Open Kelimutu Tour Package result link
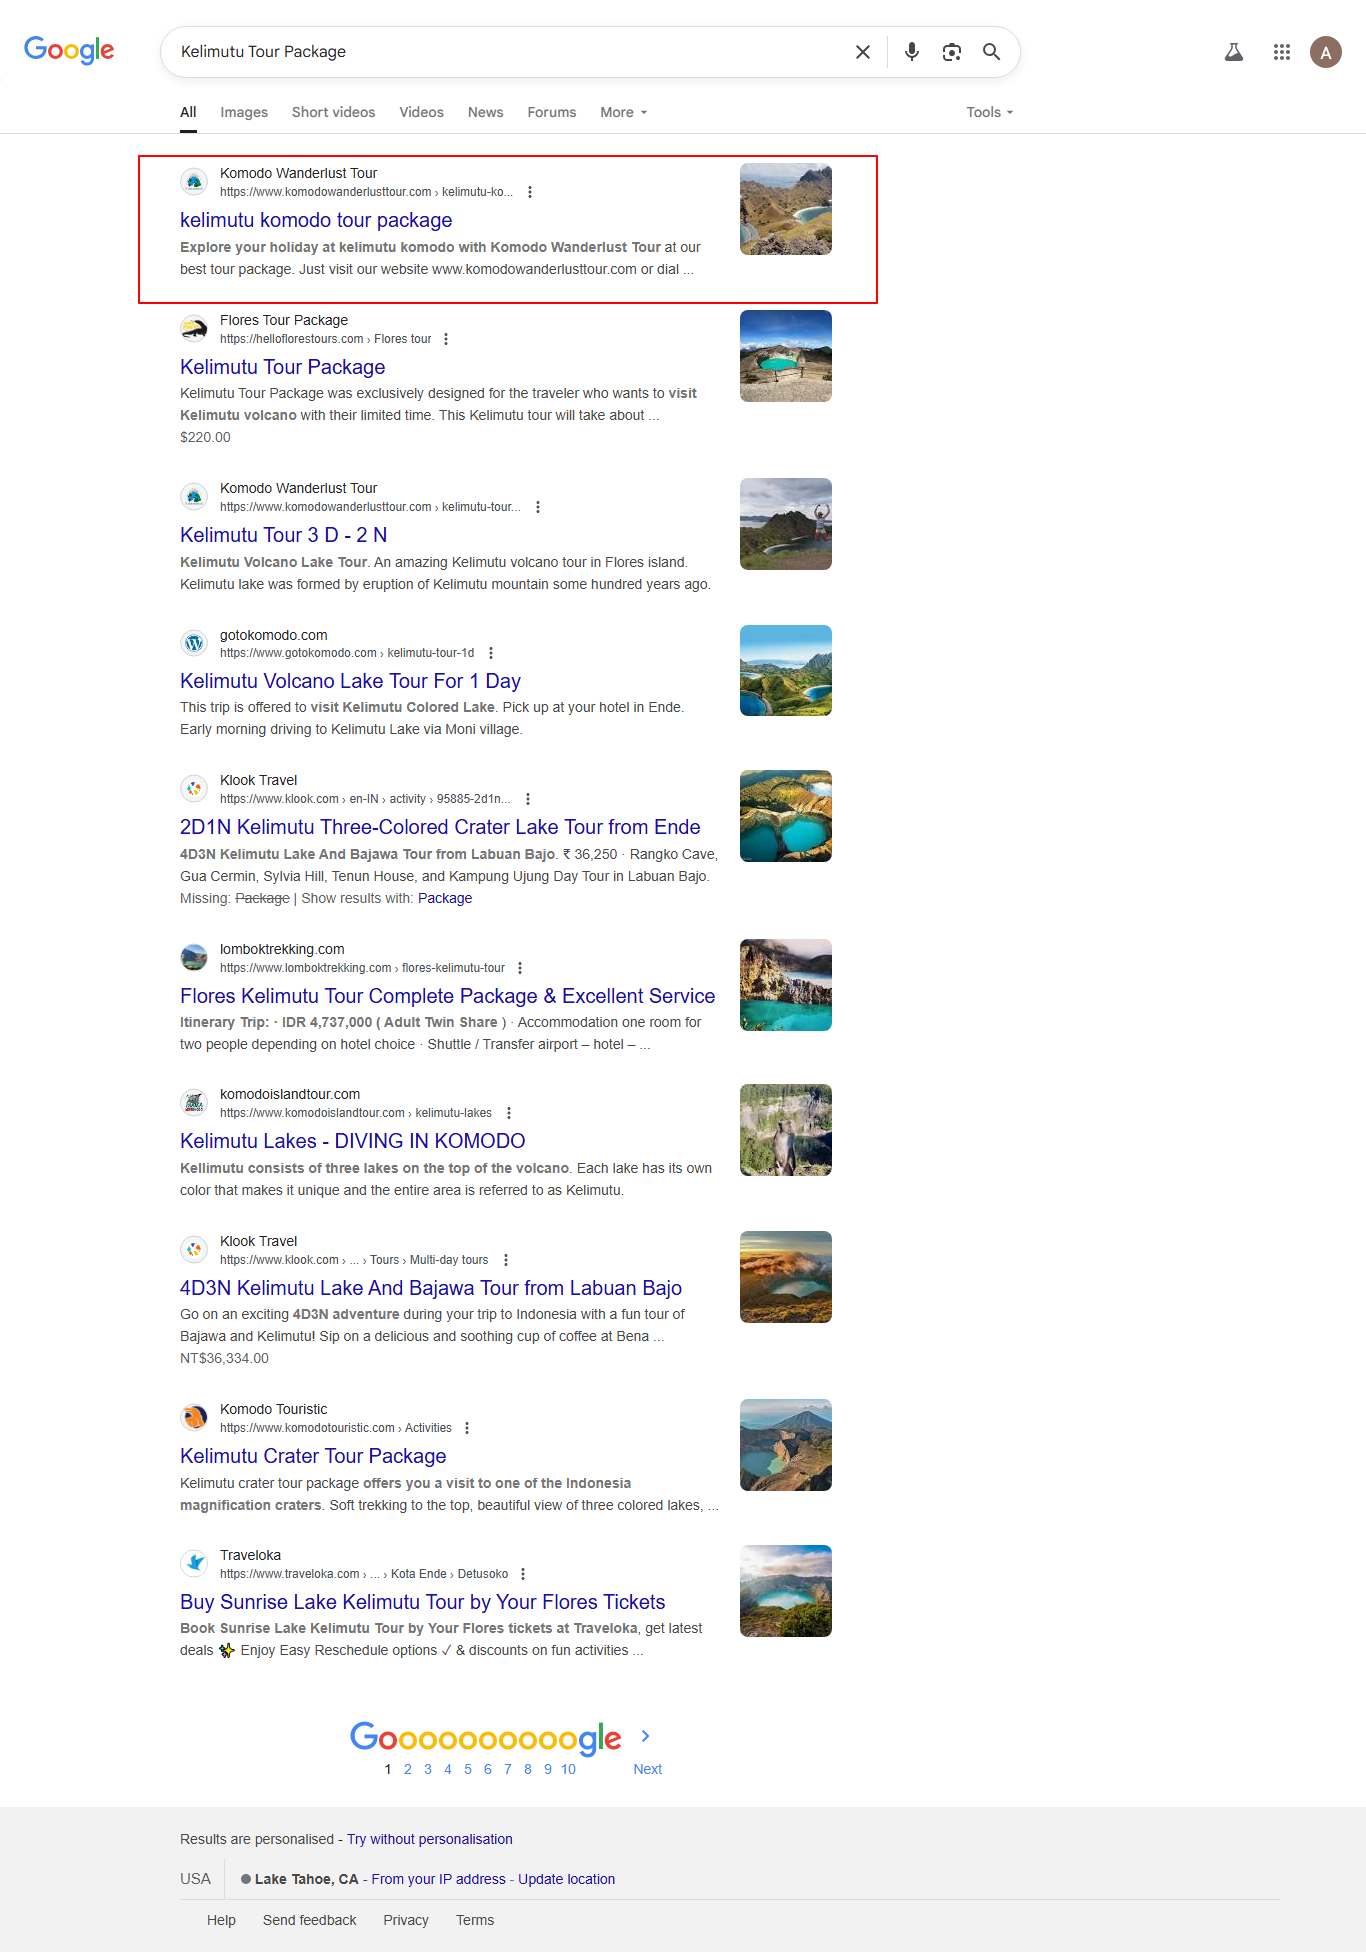1366x1955 pixels. [x=282, y=367]
